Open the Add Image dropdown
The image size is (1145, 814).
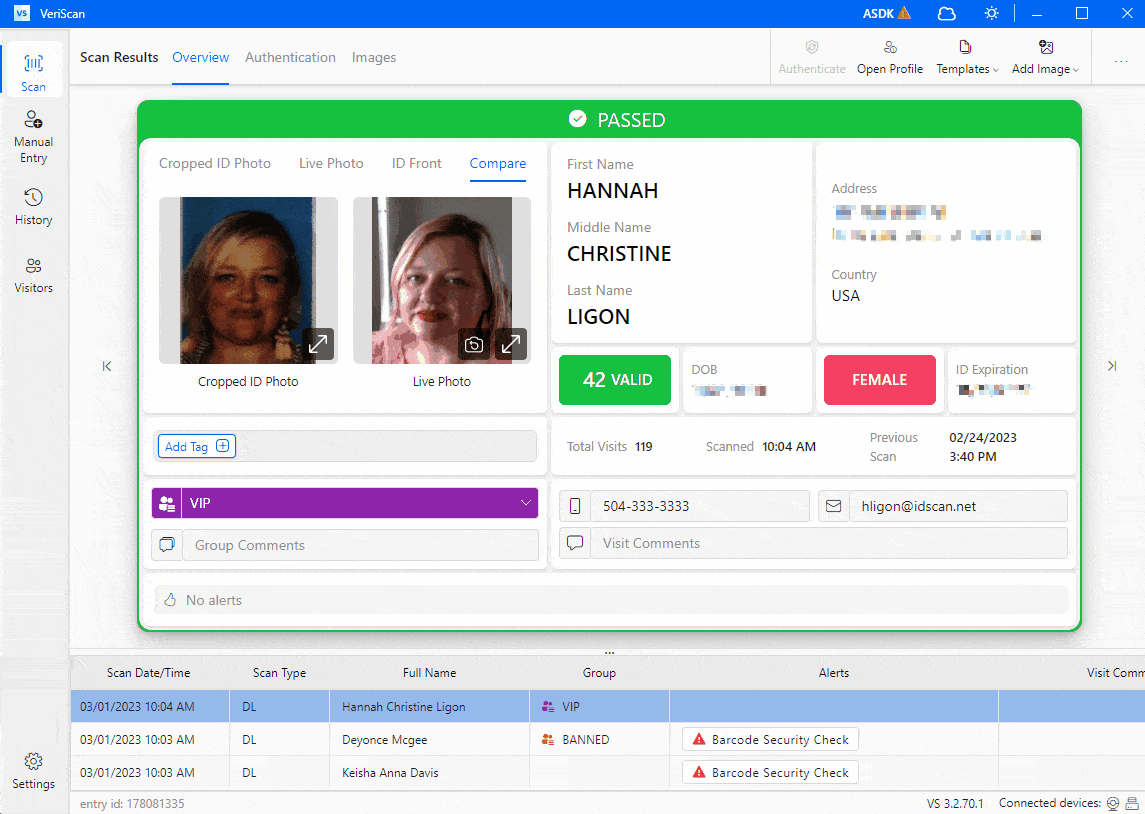[1045, 58]
